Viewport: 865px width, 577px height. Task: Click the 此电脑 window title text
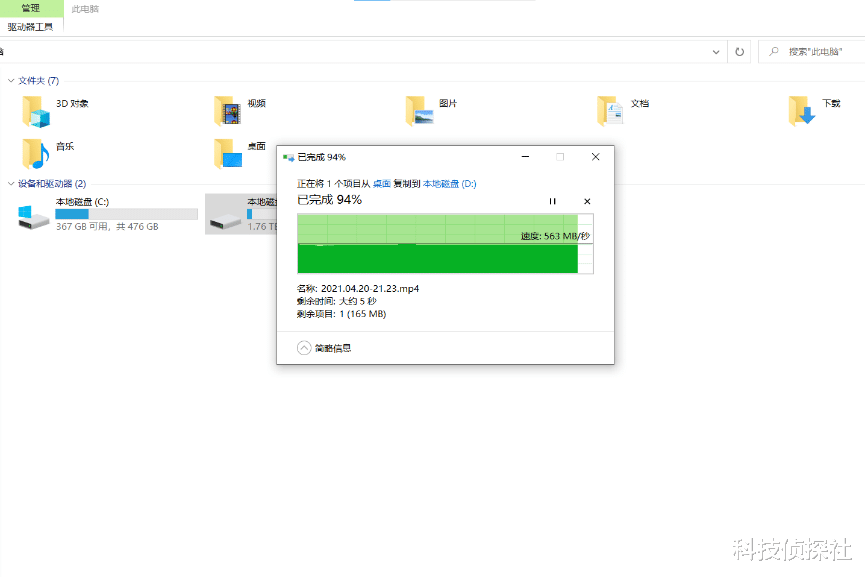pos(85,9)
